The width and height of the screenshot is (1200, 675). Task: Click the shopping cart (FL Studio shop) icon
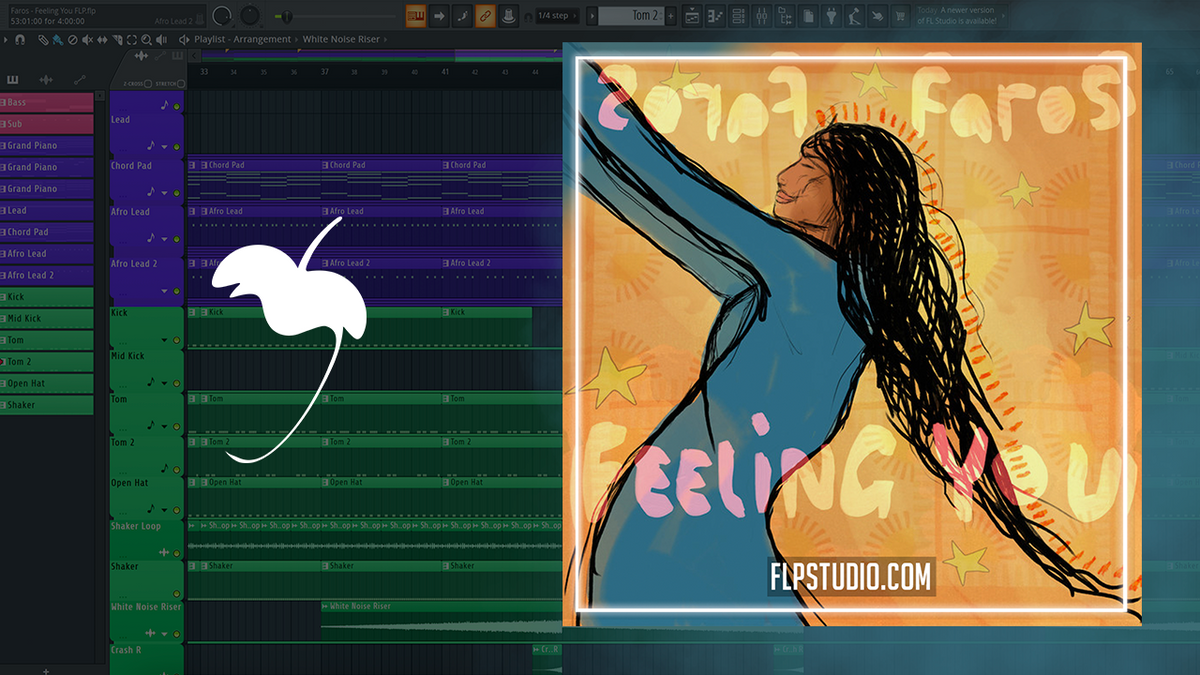pos(900,15)
